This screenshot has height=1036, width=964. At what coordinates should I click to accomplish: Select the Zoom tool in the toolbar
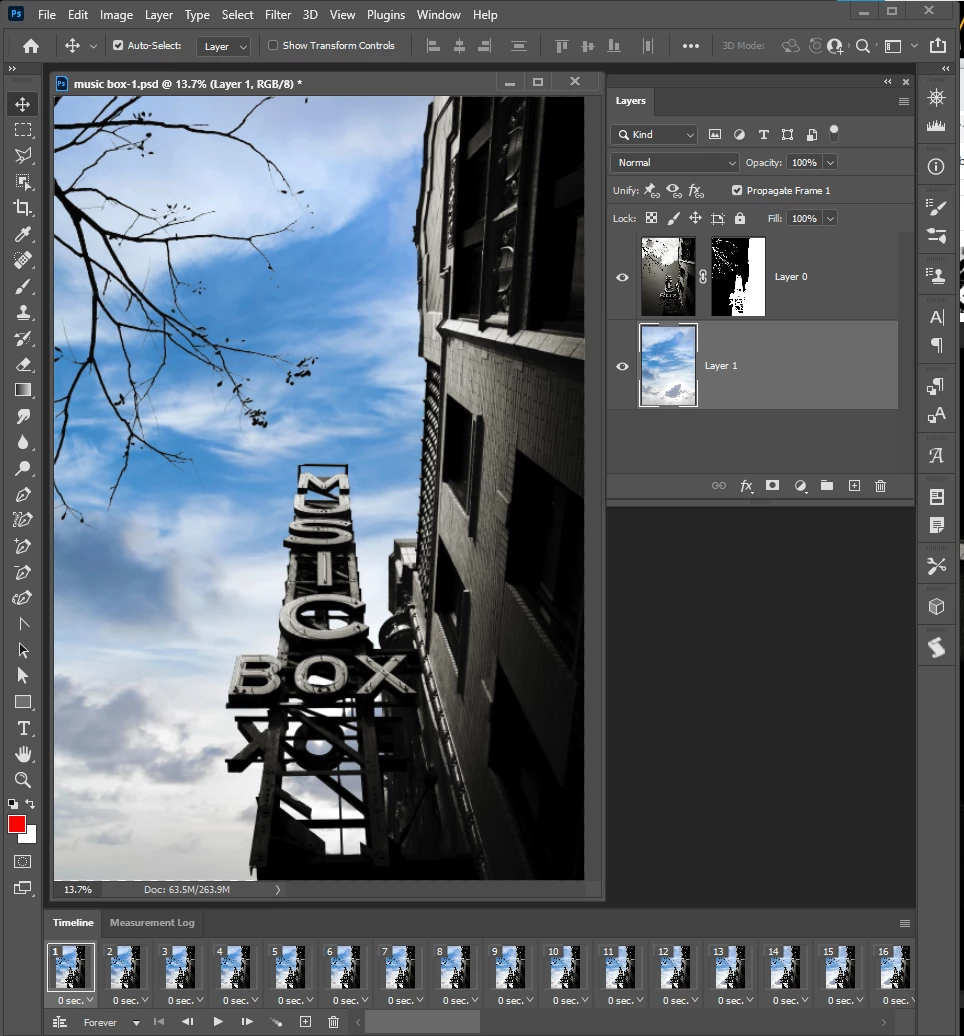click(22, 780)
